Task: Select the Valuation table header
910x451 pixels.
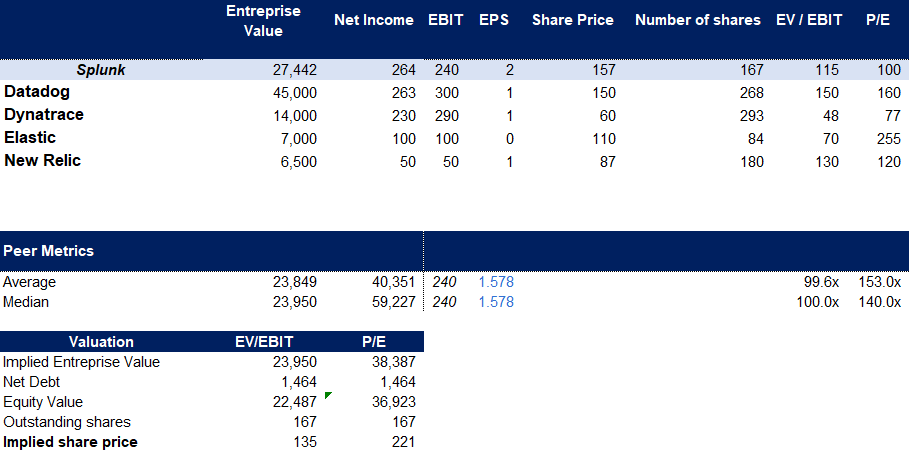Action: click(x=101, y=342)
